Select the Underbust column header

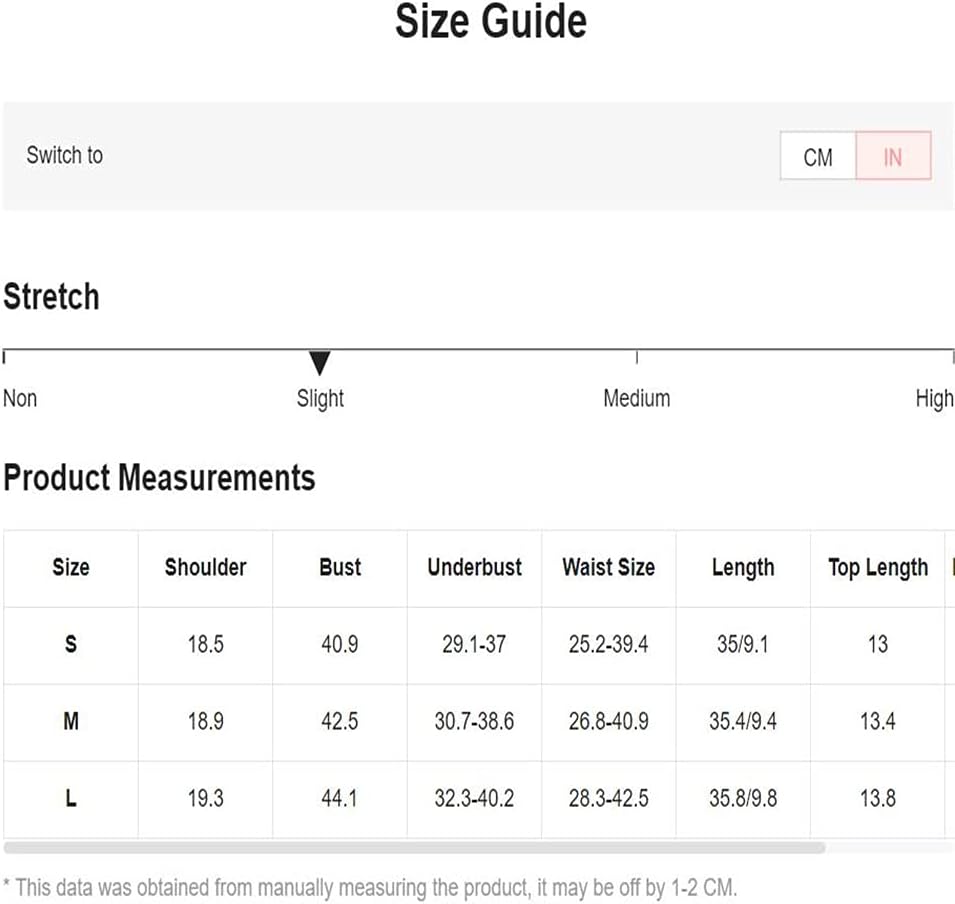pyautogui.click(x=474, y=567)
